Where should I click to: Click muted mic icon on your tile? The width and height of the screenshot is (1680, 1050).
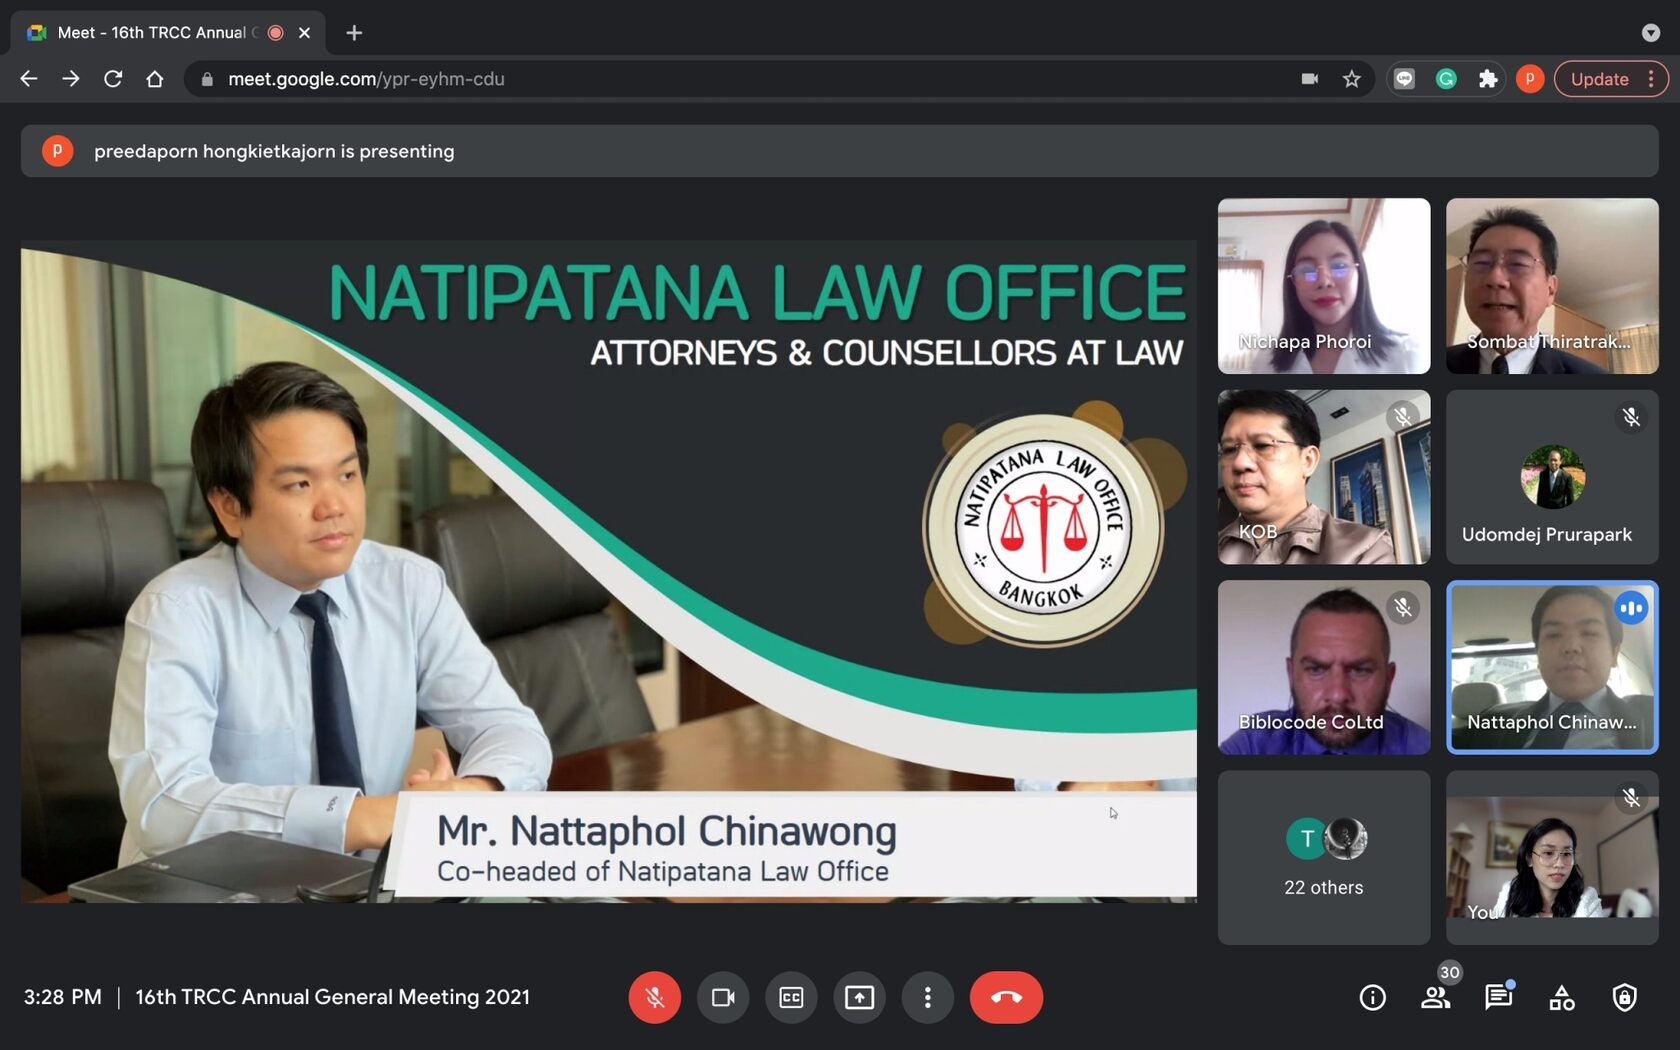pos(1631,797)
